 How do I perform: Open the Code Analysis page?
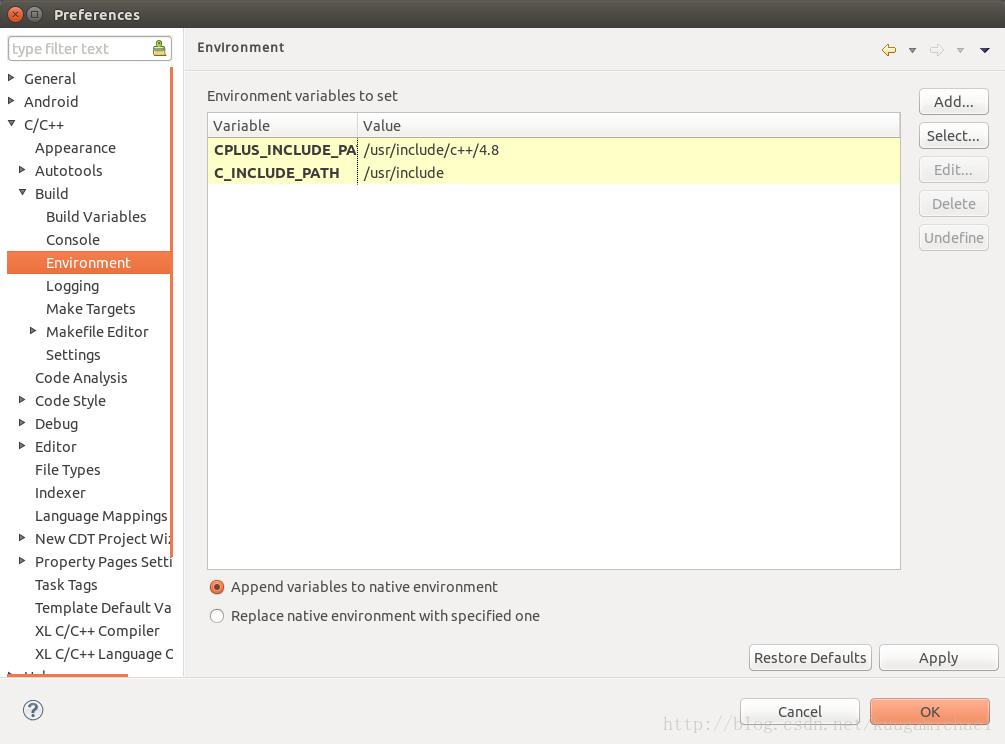pos(81,378)
